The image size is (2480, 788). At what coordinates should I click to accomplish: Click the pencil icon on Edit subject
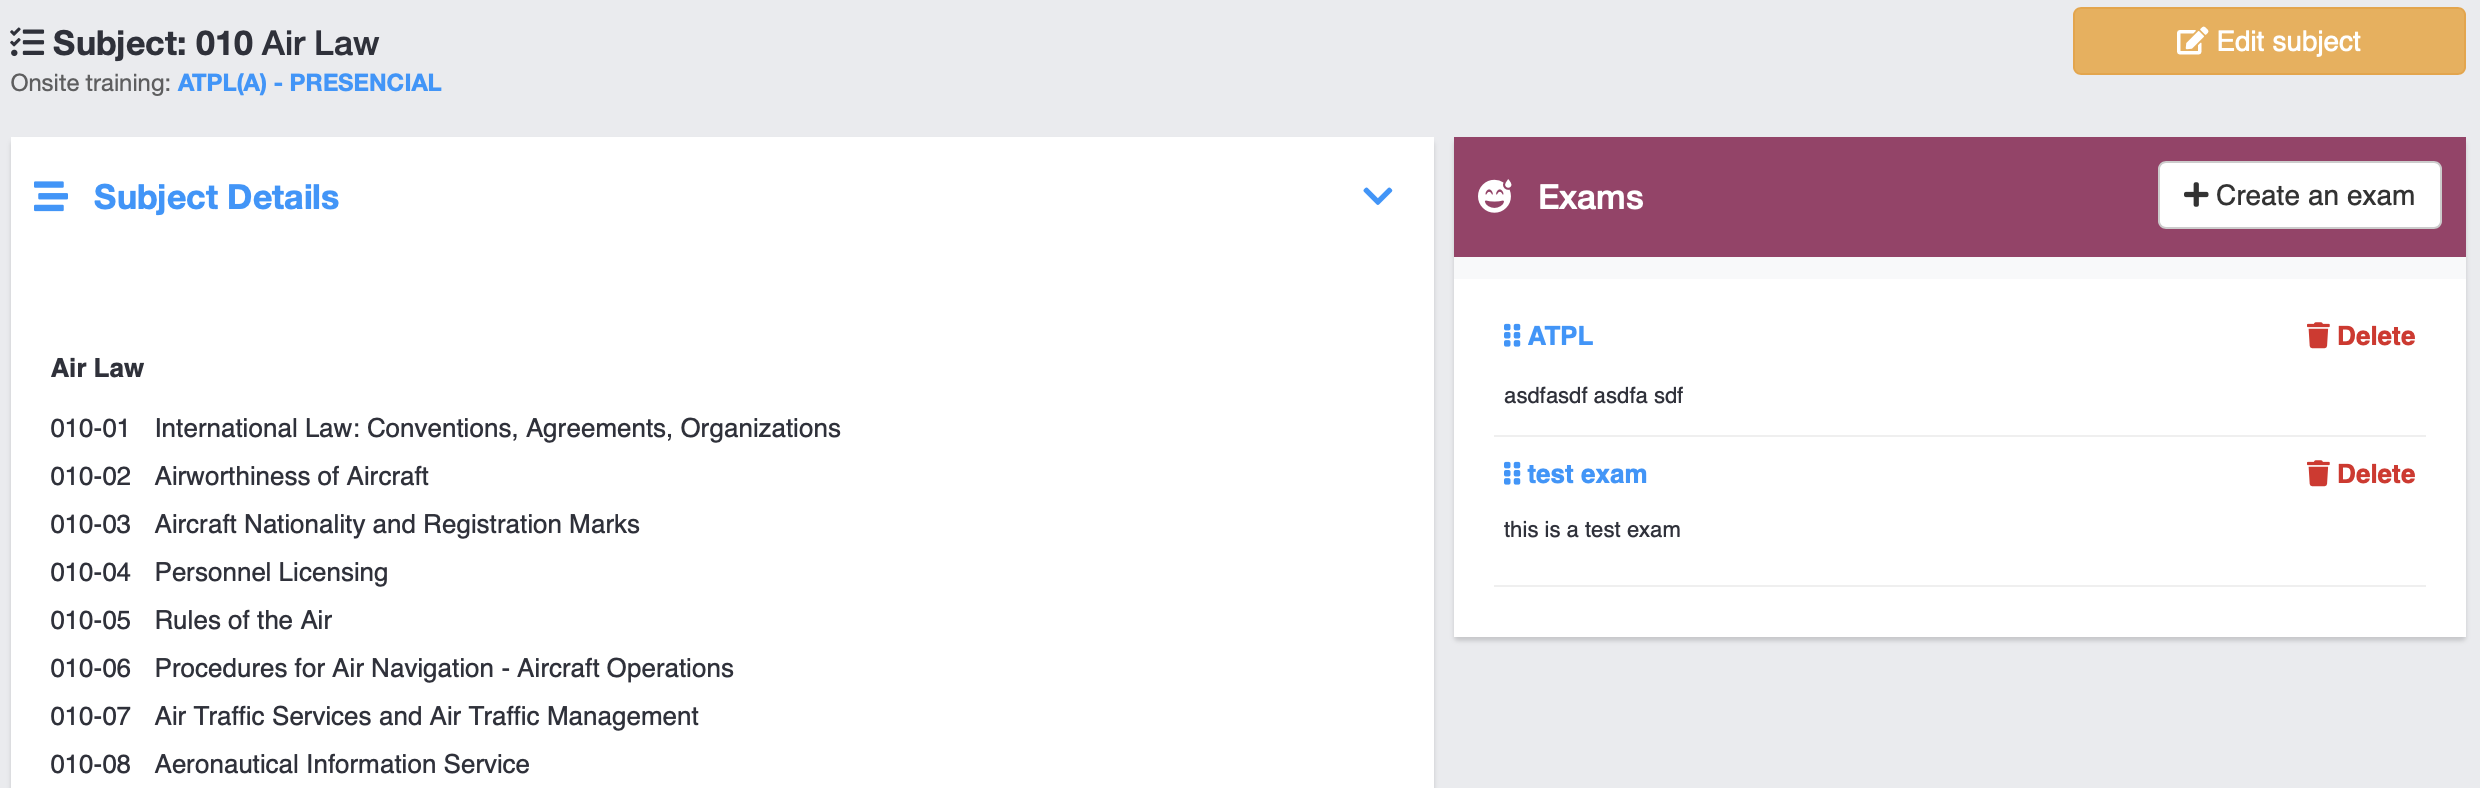pos(2192,42)
